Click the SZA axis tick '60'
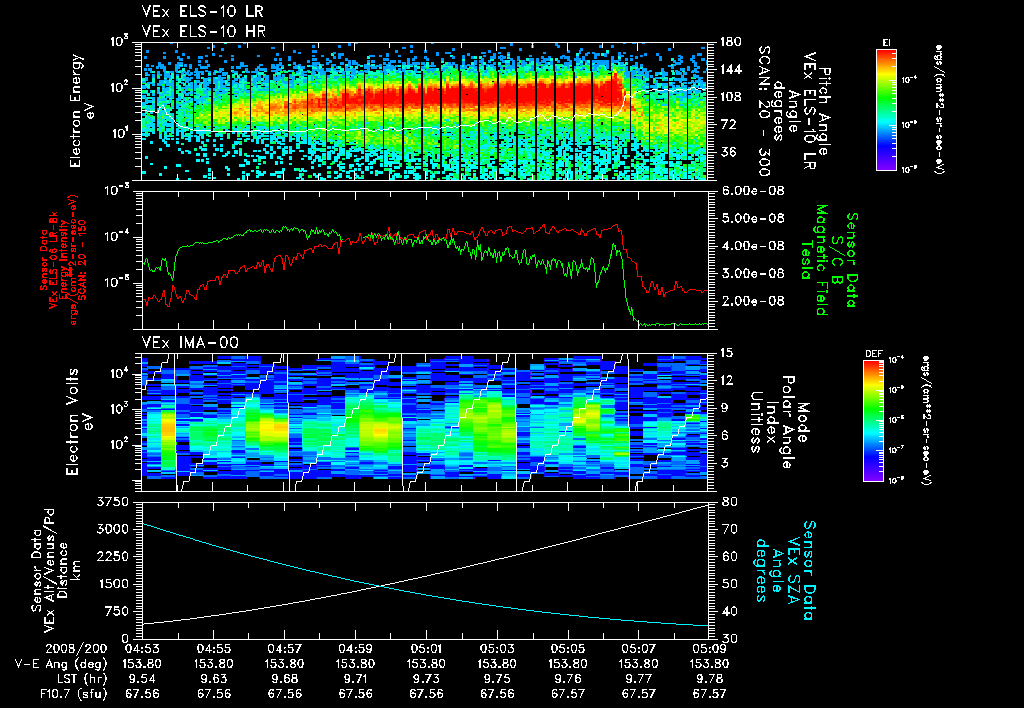This screenshot has height=708, width=1024. coord(730,556)
